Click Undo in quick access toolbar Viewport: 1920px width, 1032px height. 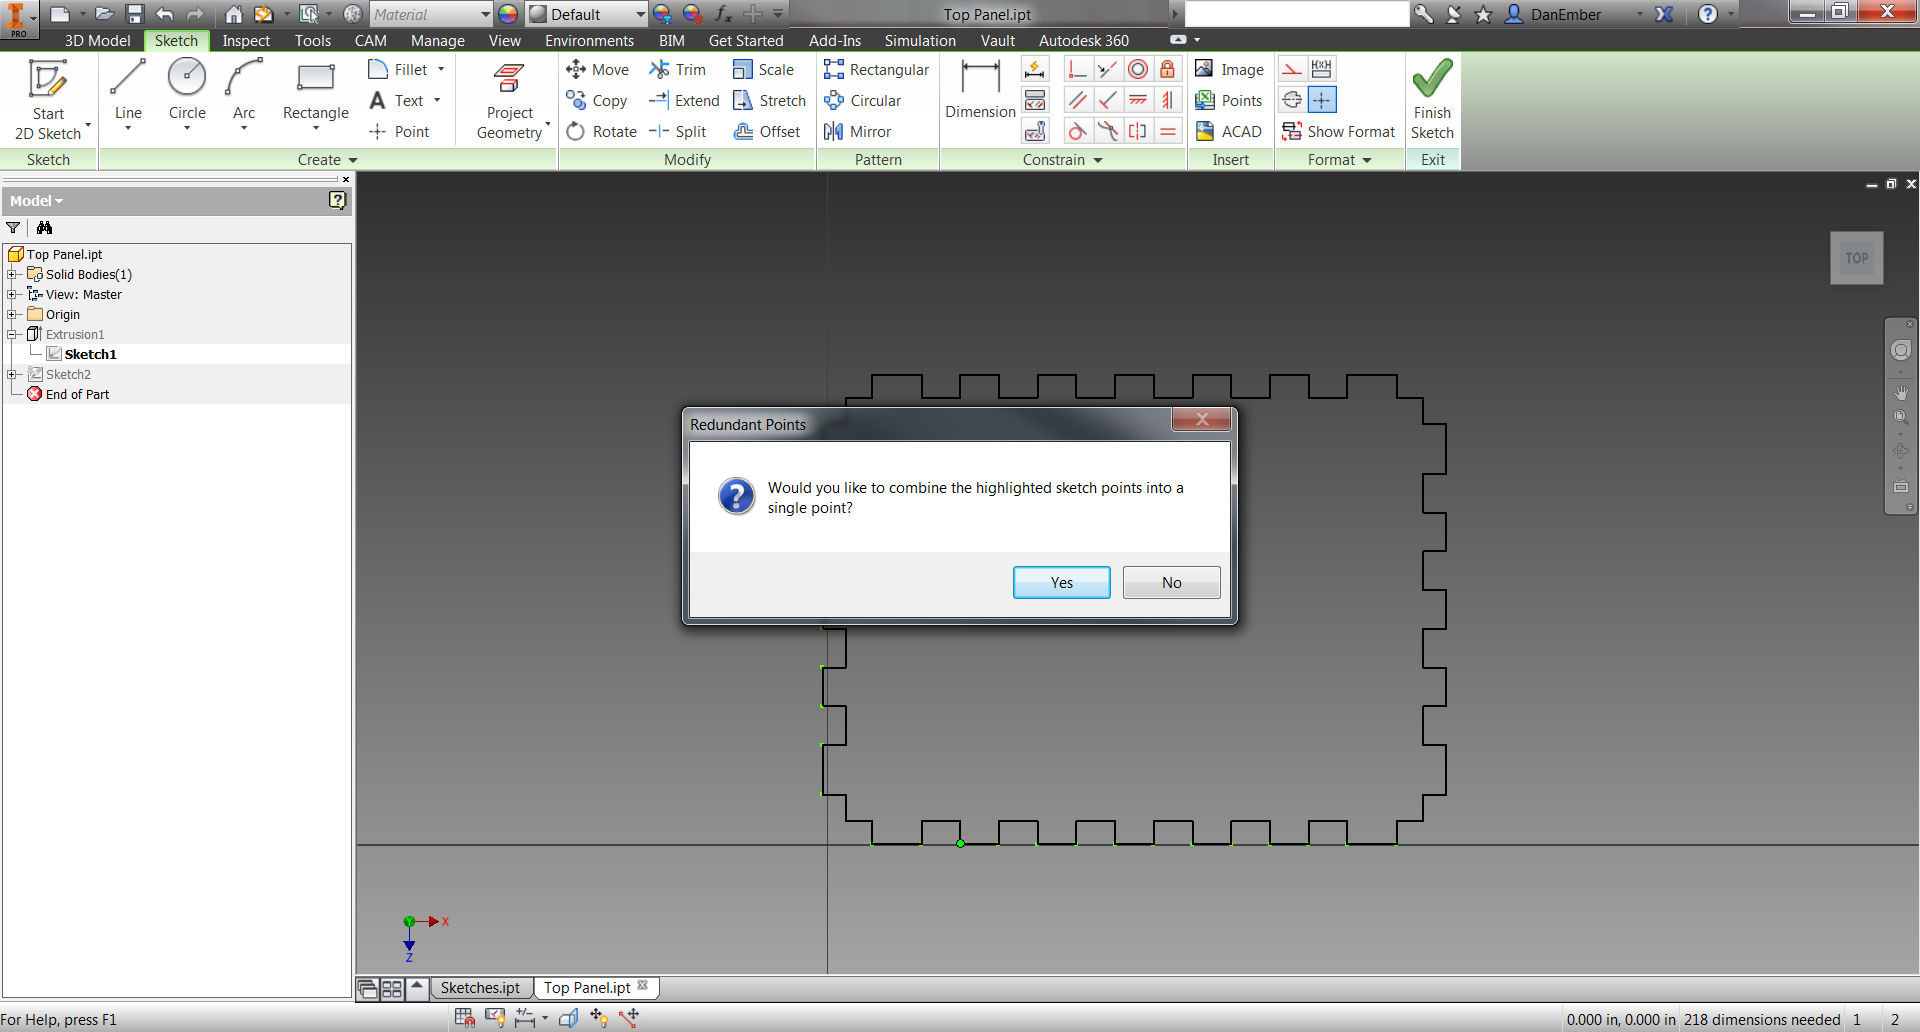click(165, 14)
